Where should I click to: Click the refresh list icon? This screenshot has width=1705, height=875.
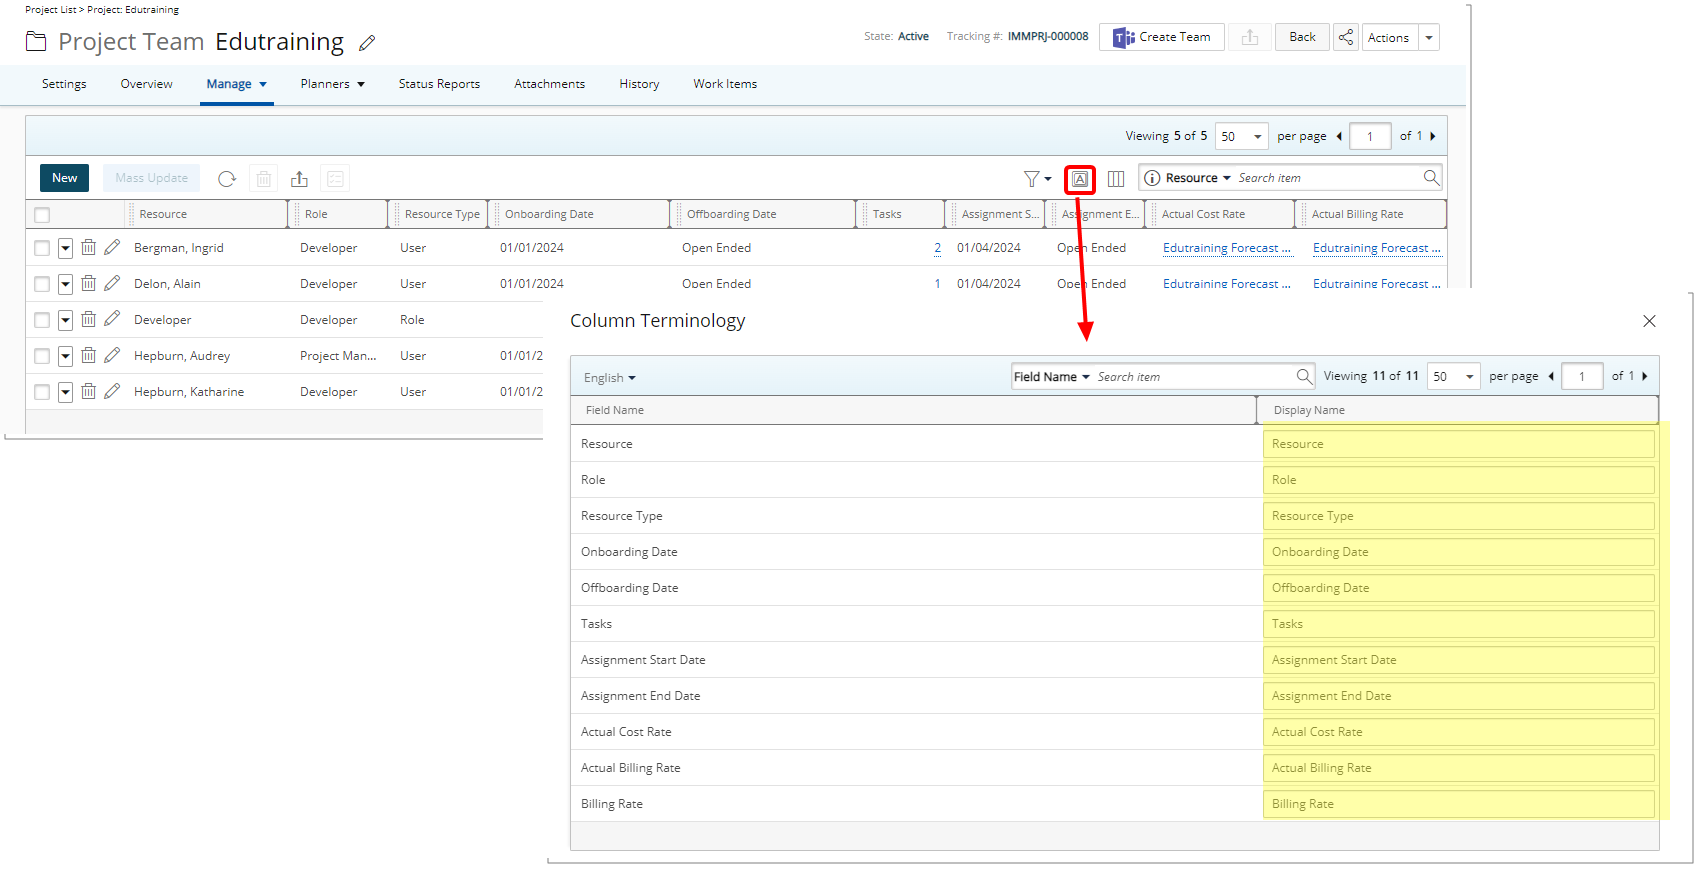(227, 179)
